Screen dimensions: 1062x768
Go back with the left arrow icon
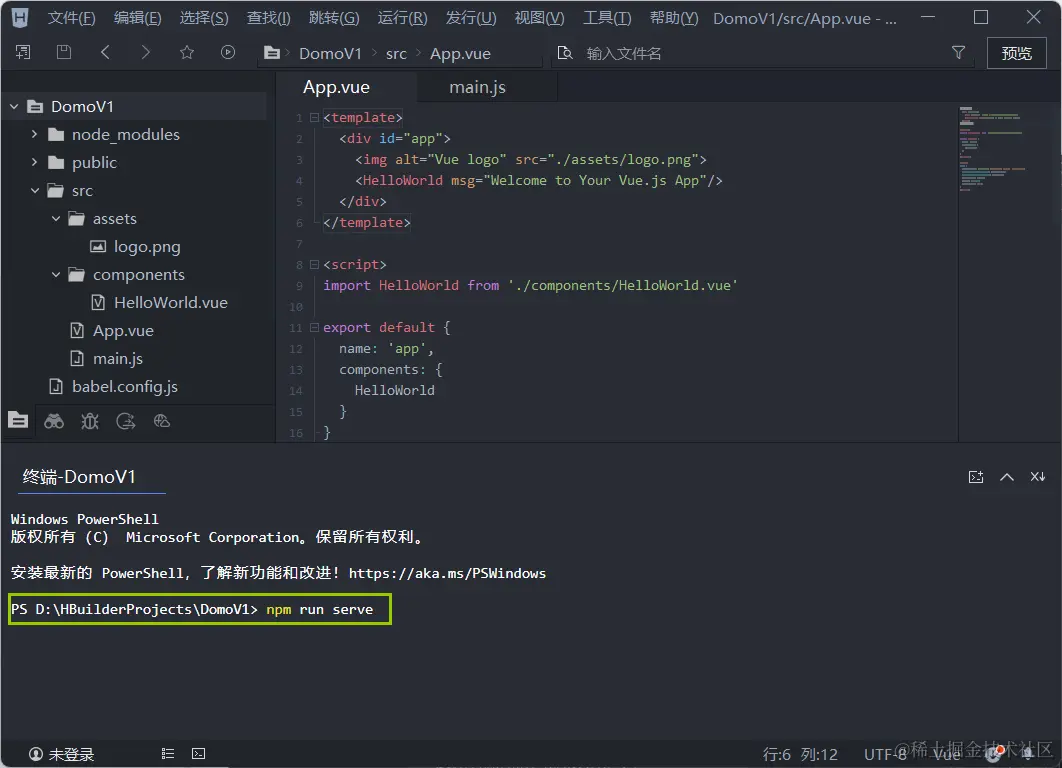click(x=105, y=52)
